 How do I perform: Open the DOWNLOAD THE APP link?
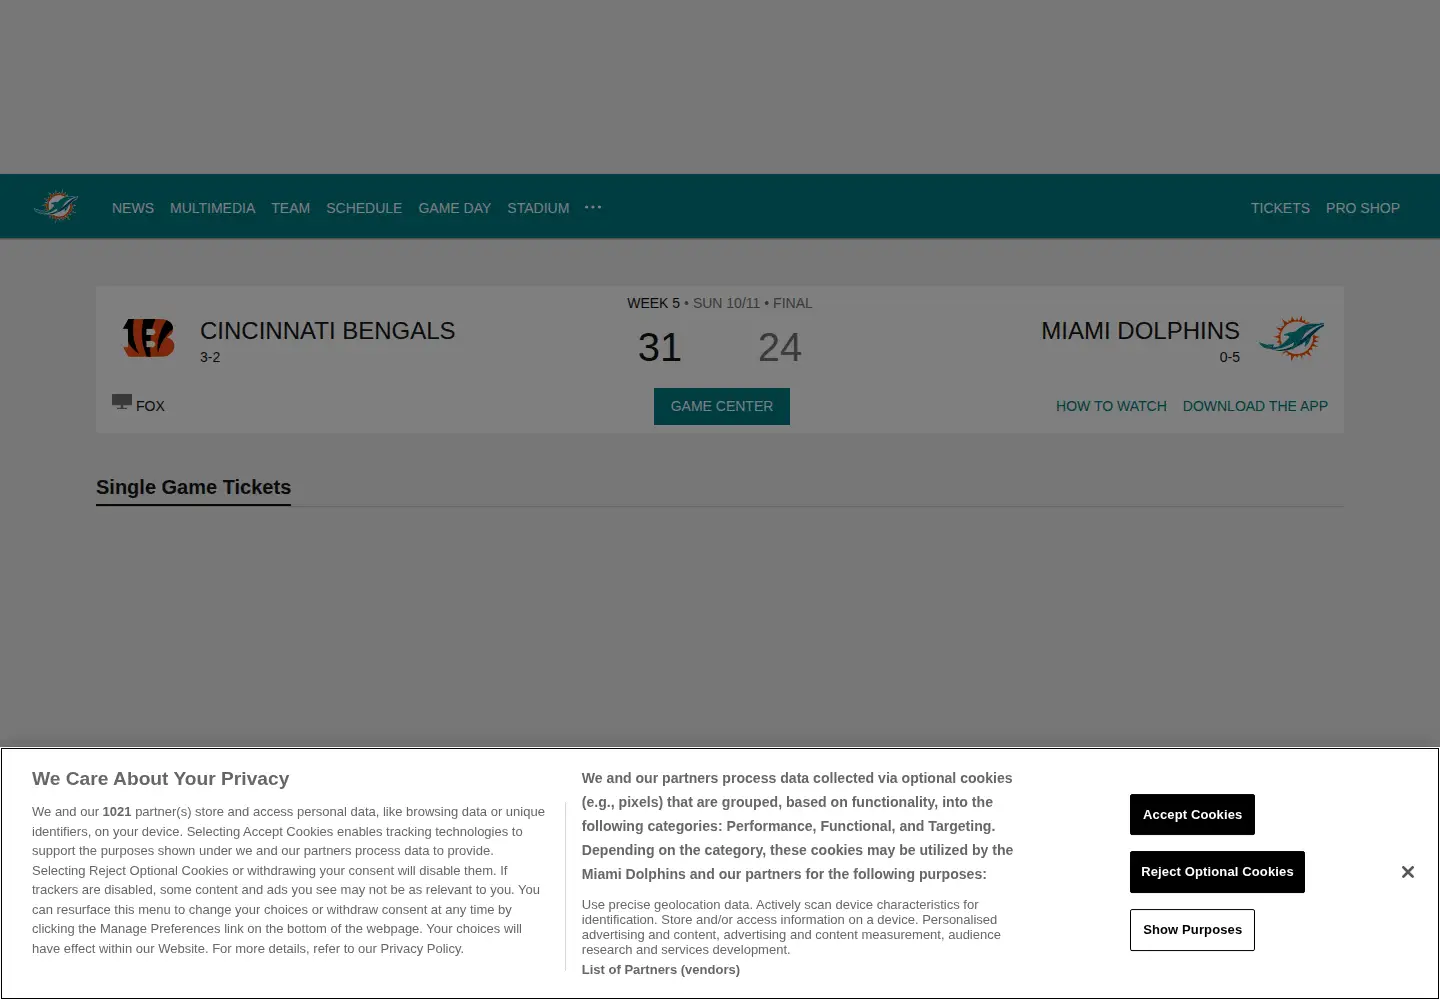(x=1255, y=406)
